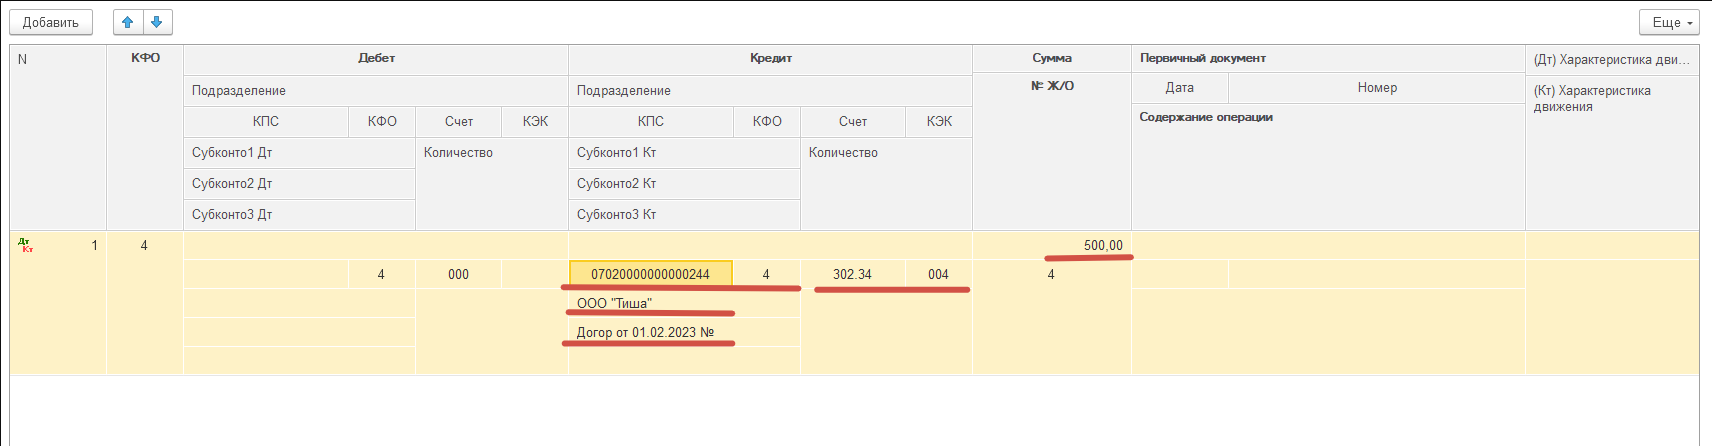The image size is (1712, 446).
Task: Click the Сумма column header
Action: 1051,58
